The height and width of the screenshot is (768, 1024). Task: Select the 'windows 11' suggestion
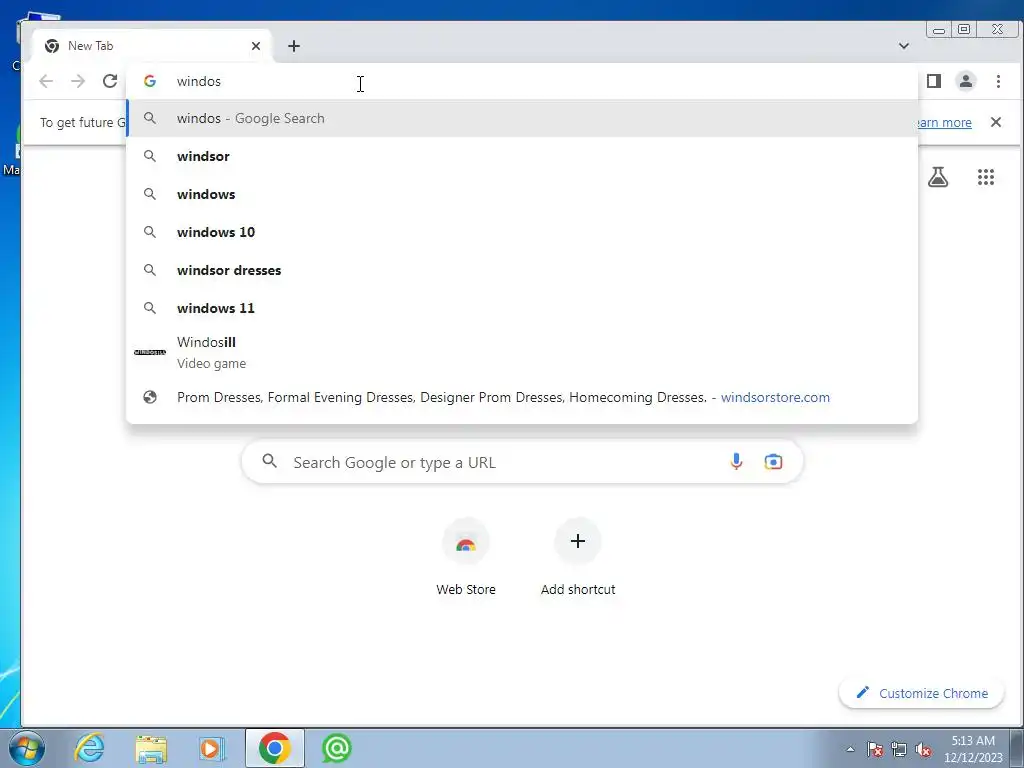tap(522, 308)
